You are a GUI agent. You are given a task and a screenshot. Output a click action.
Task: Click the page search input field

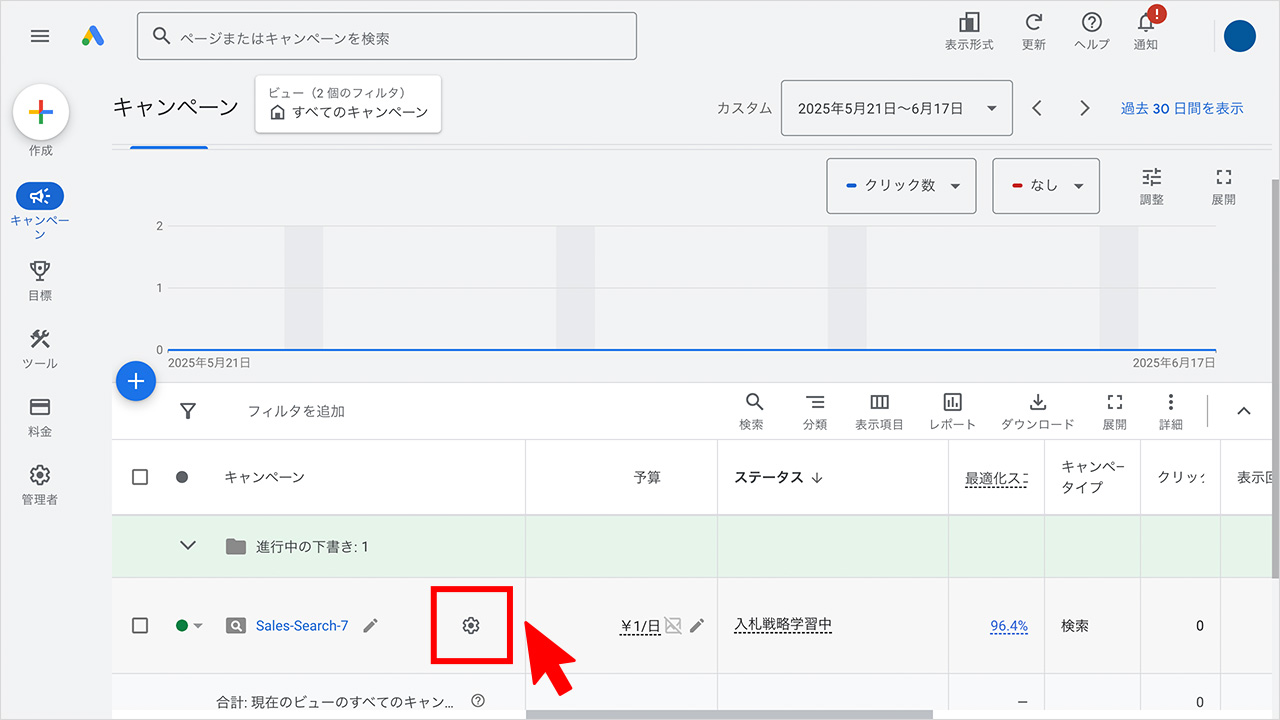click(x=387, y=35)
